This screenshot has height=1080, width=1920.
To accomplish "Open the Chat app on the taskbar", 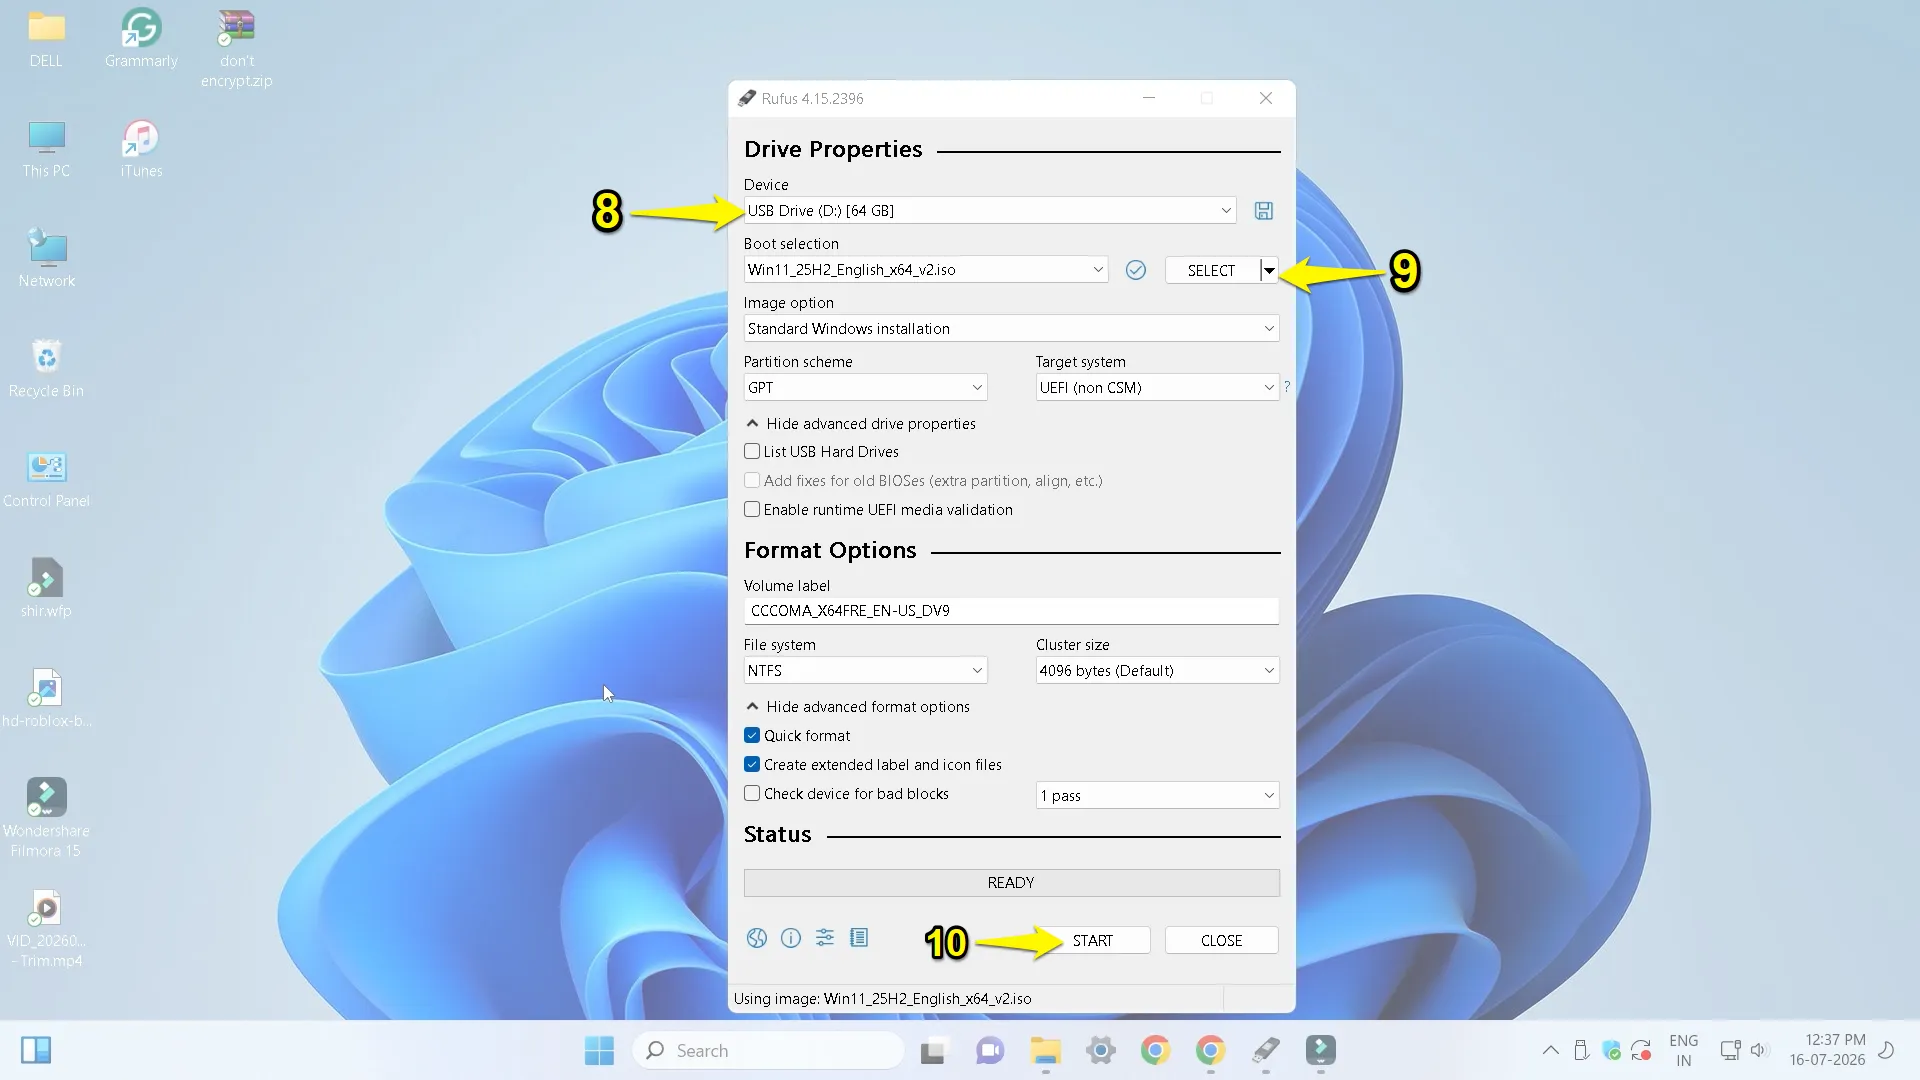I will (x=989, y=1050).
